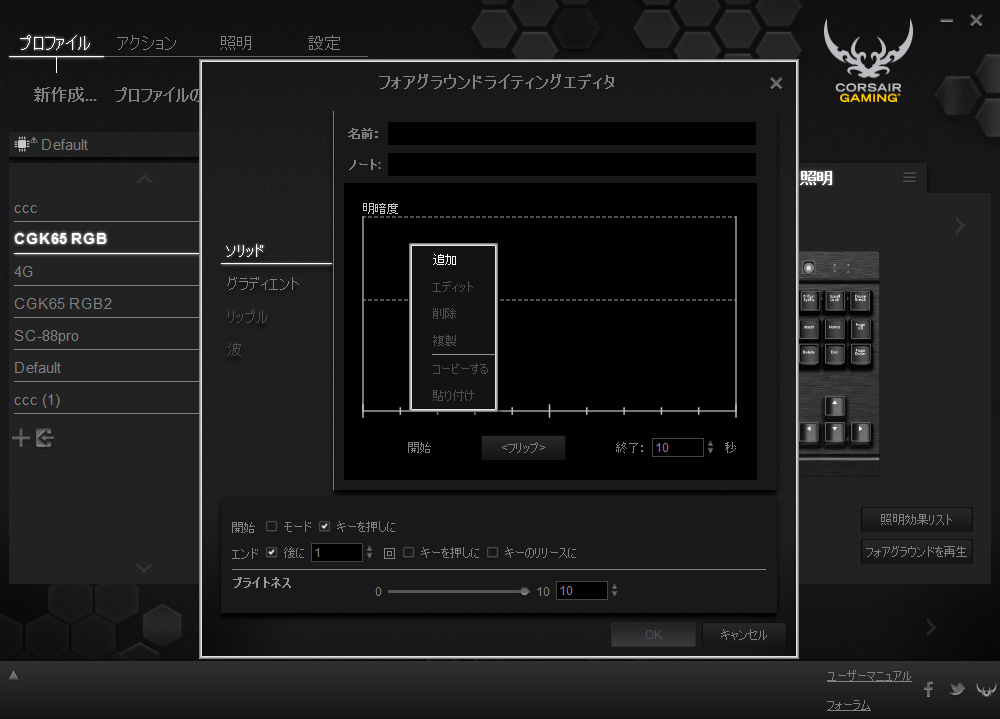Select the CGK65 RGB2 profile
The width and height of the screenshot is (1000, 719).
click(x=106, y=304)
